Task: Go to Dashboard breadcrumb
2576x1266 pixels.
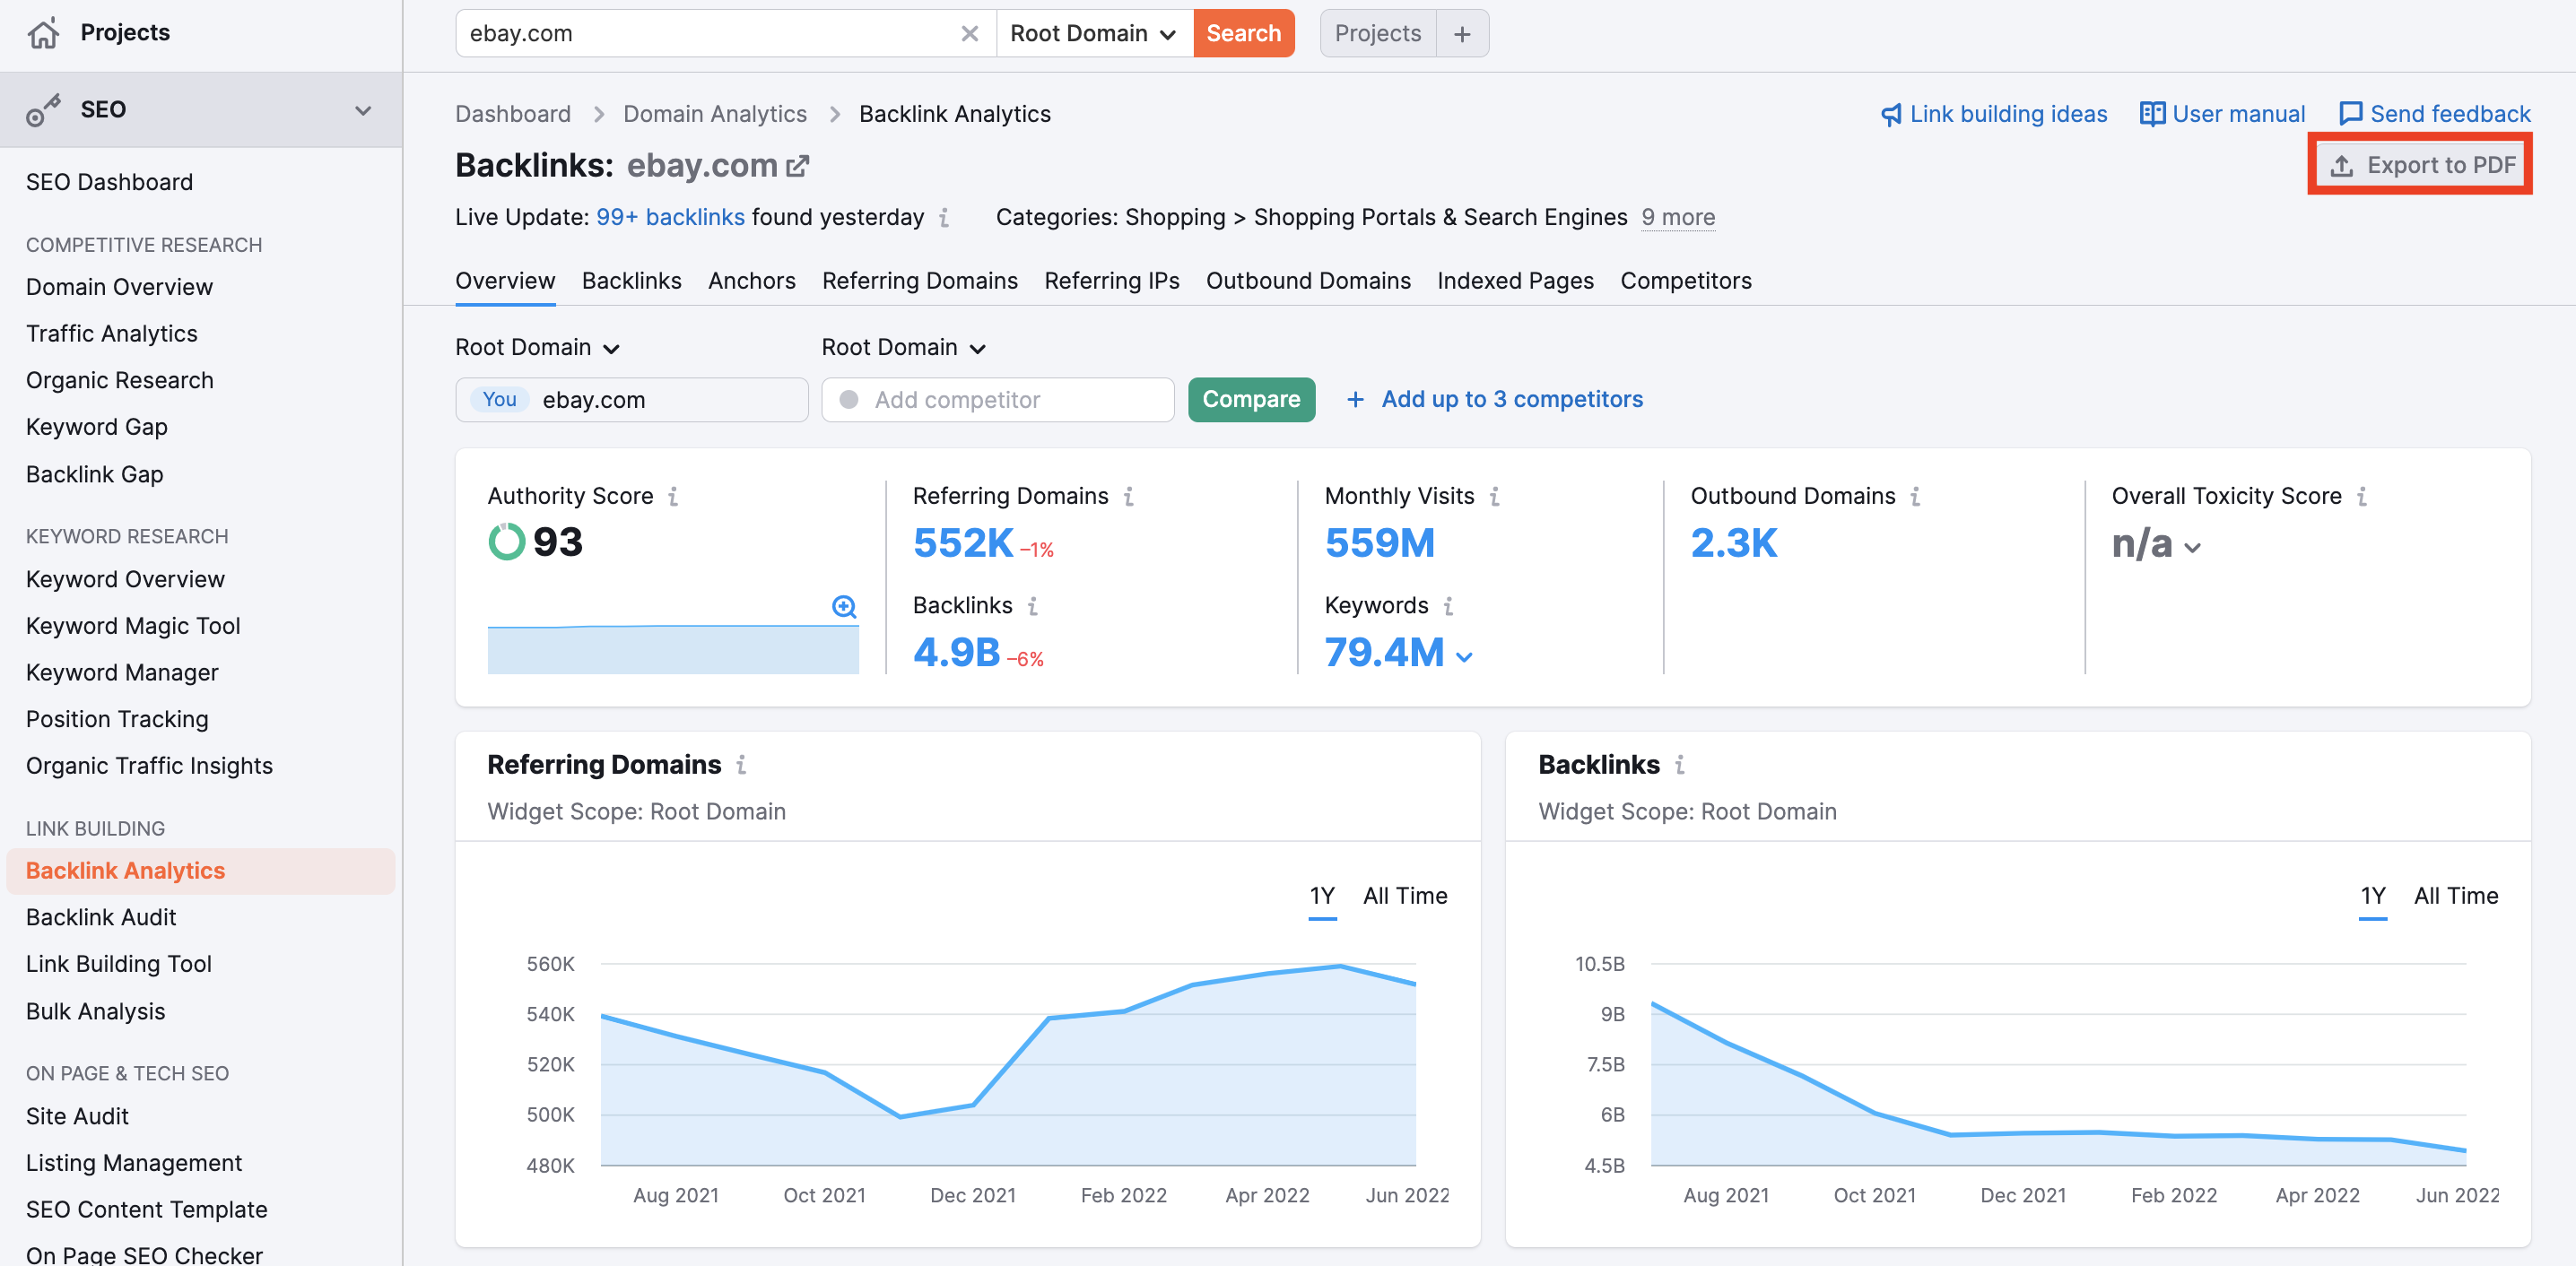Action: [513, 115]
